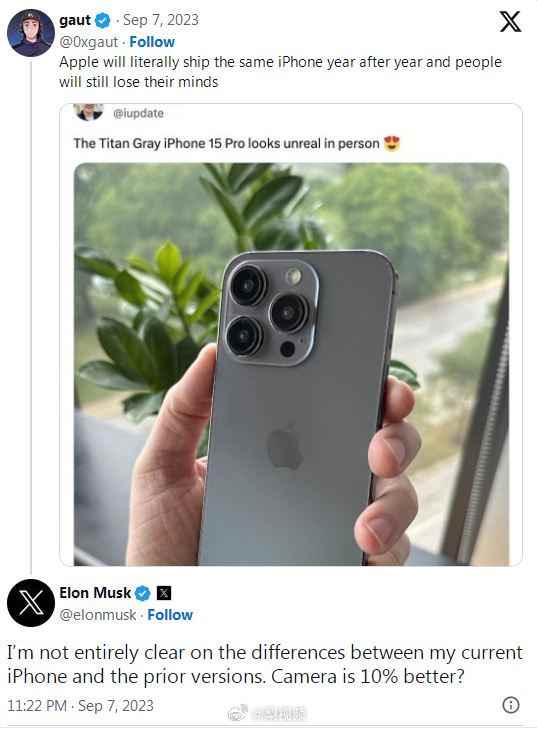
Task: Open the Titan Gray iPhone 15 Pro photo
Action: 292,364
